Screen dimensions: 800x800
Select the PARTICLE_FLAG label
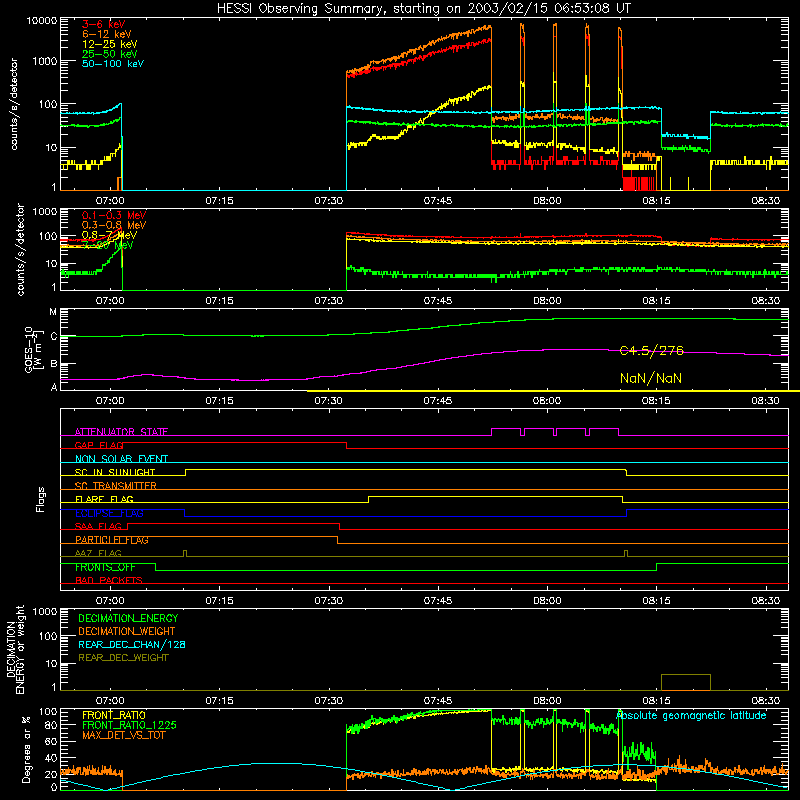[112, 540]
